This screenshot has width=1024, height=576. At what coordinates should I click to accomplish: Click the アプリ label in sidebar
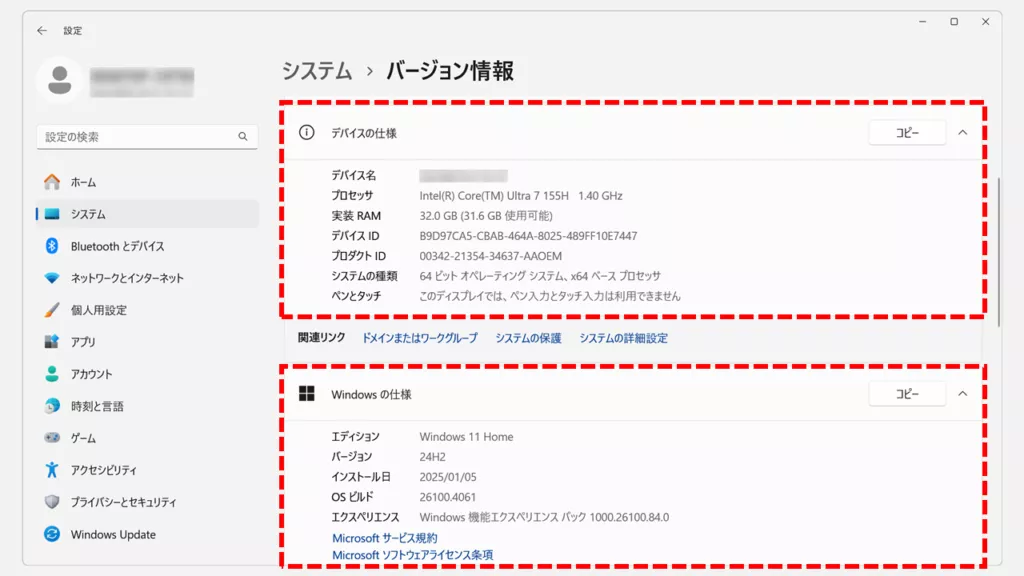pyautogui.click(x=83, y=342)
